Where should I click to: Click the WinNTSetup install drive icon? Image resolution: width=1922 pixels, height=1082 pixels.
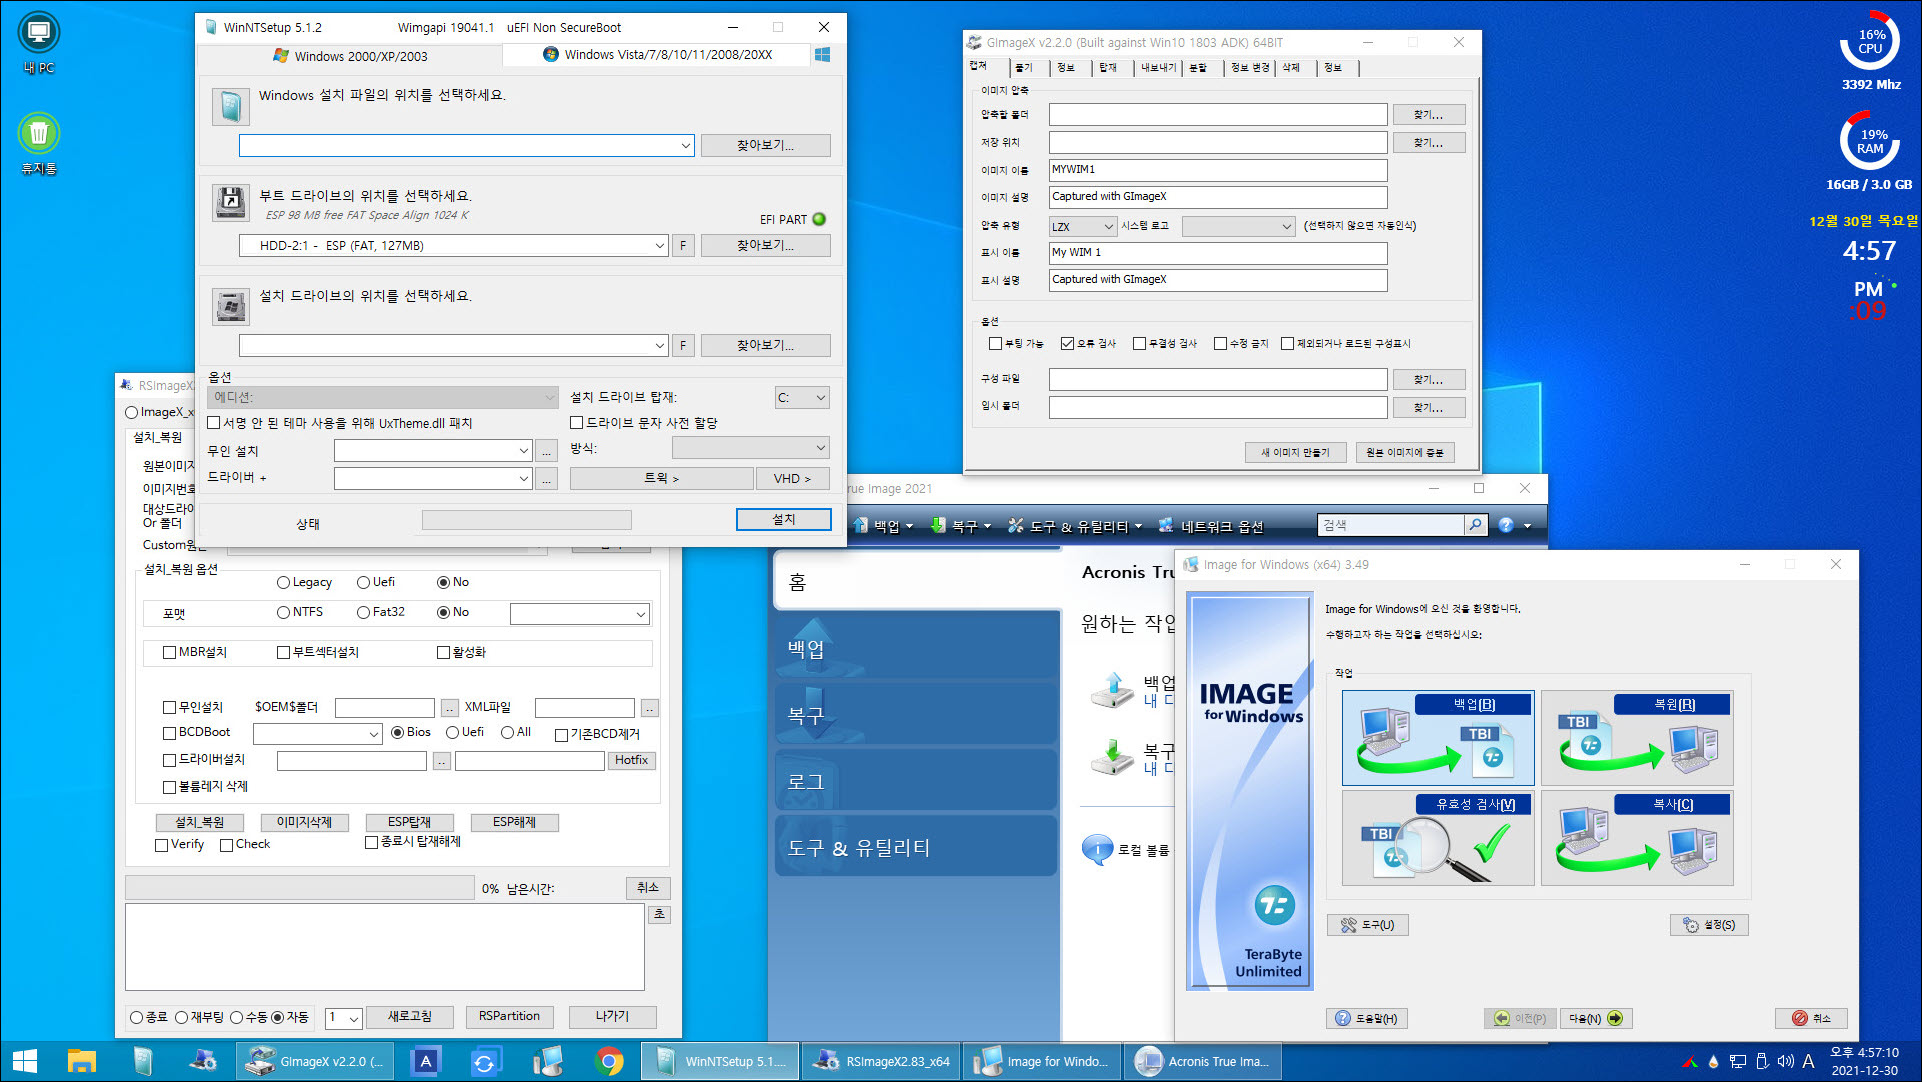click(x=231, y=306)
